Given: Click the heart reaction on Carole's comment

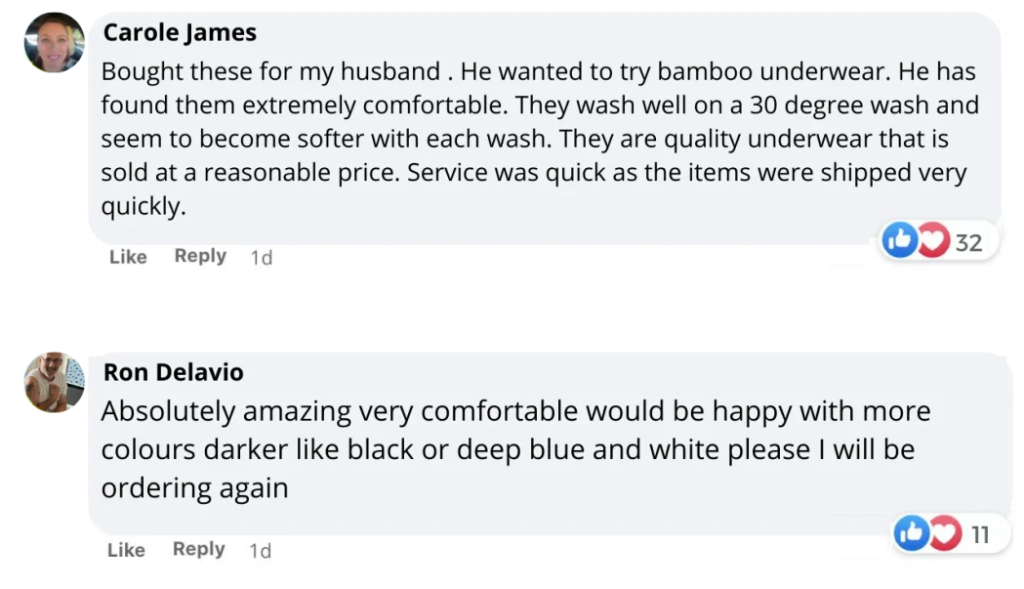Looking at the screenshot, I should coord(931,241).
